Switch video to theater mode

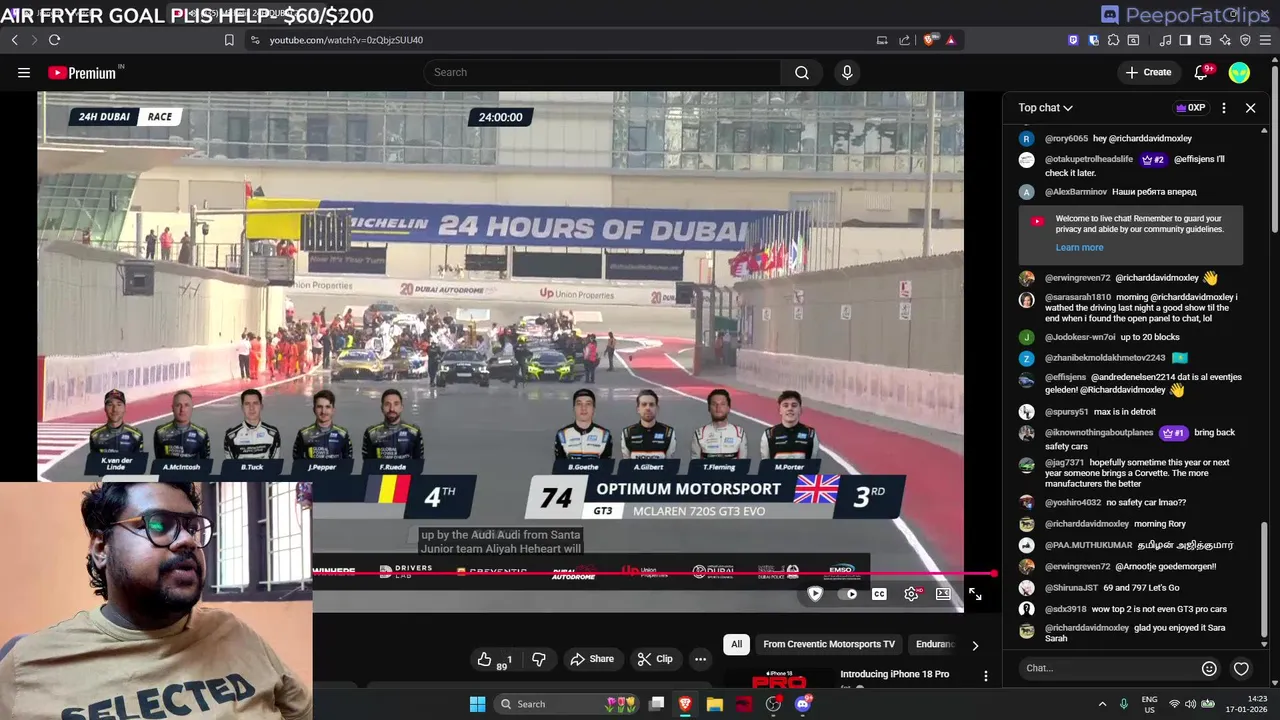click(x=943, y=594)
